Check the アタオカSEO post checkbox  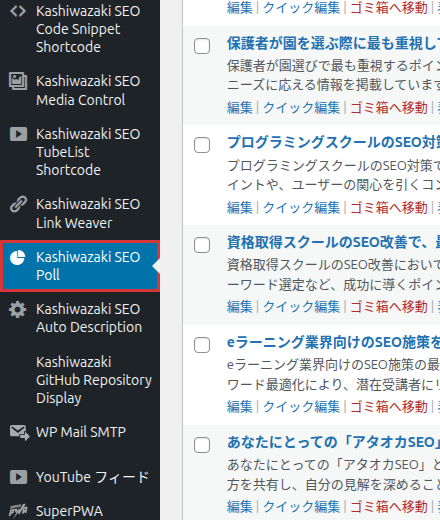[202, 445]
